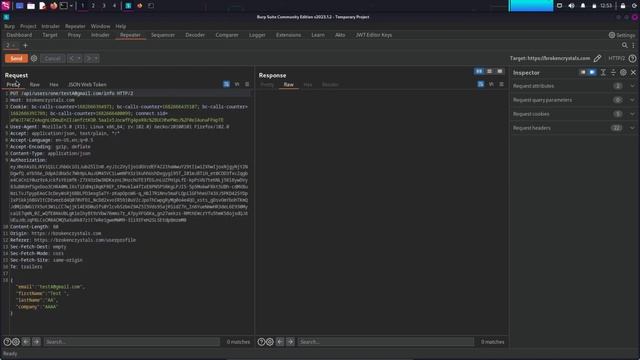
Task: Collapse all Inspector sections
Action: [613, 72]
